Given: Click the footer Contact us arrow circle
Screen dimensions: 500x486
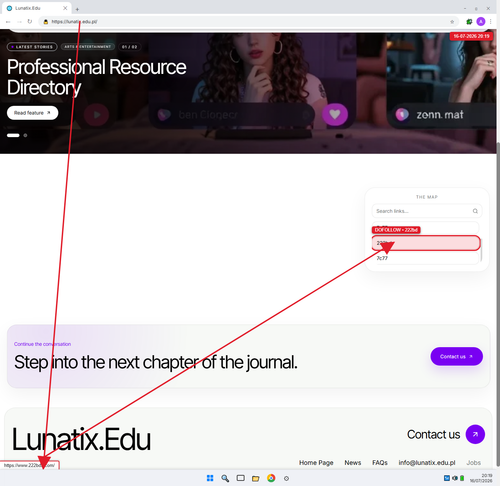Looking at the screenshot, I should [x=475, y=434].
